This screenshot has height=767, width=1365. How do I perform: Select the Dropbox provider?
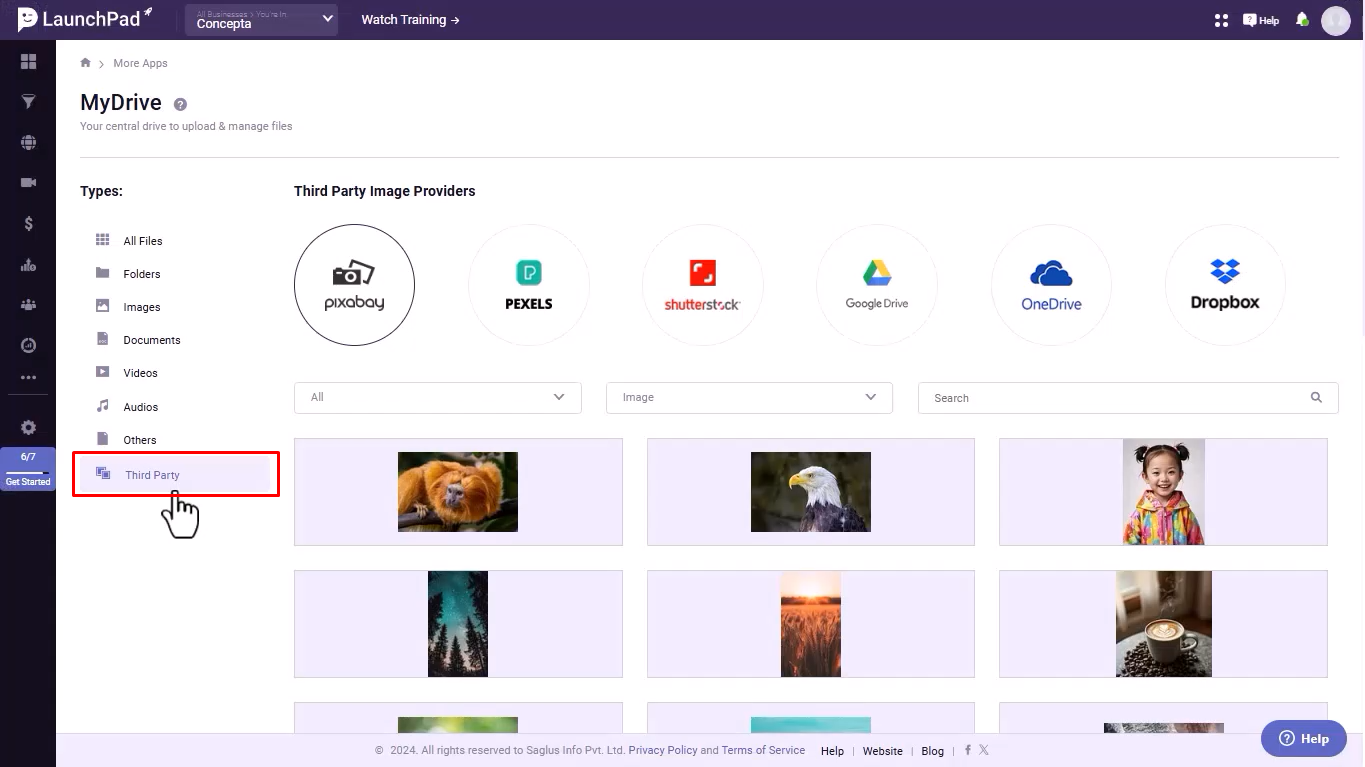tap(1225, 285)
